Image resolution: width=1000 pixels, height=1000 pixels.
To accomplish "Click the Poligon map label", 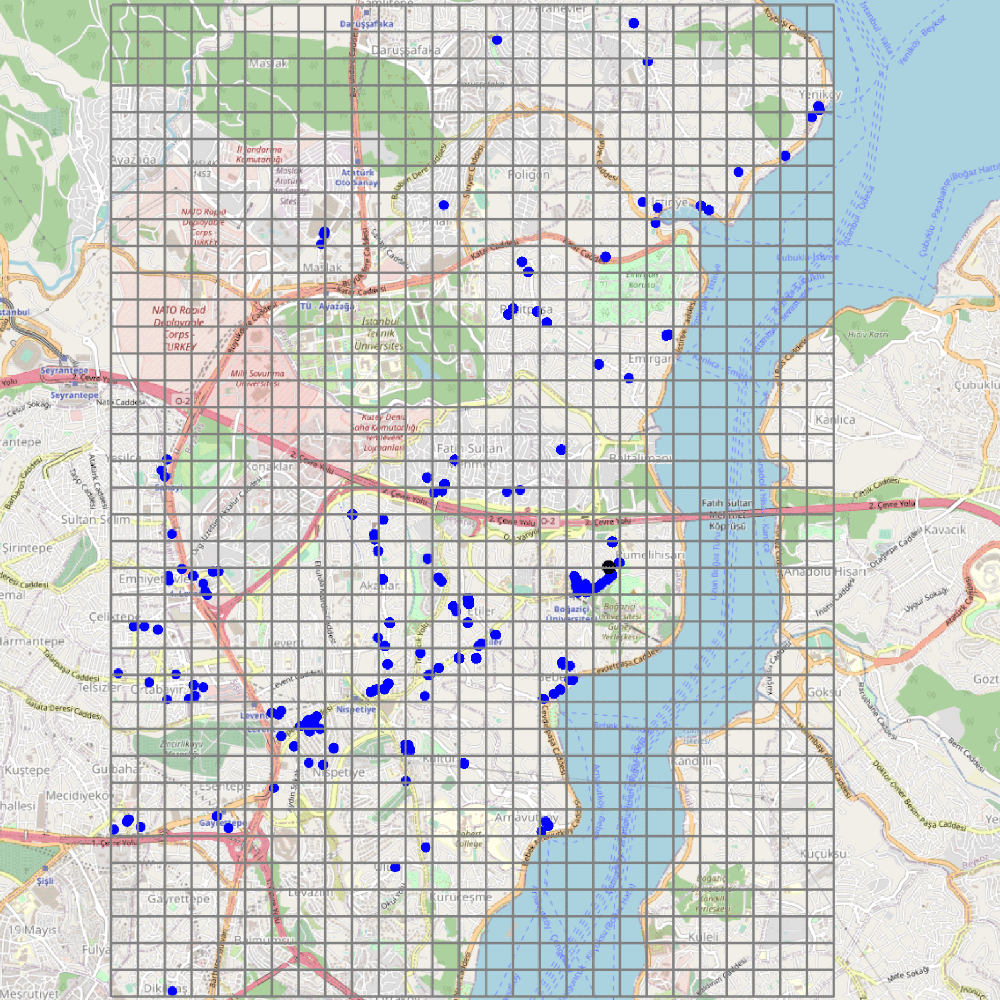I will click(x=529, y=175).
